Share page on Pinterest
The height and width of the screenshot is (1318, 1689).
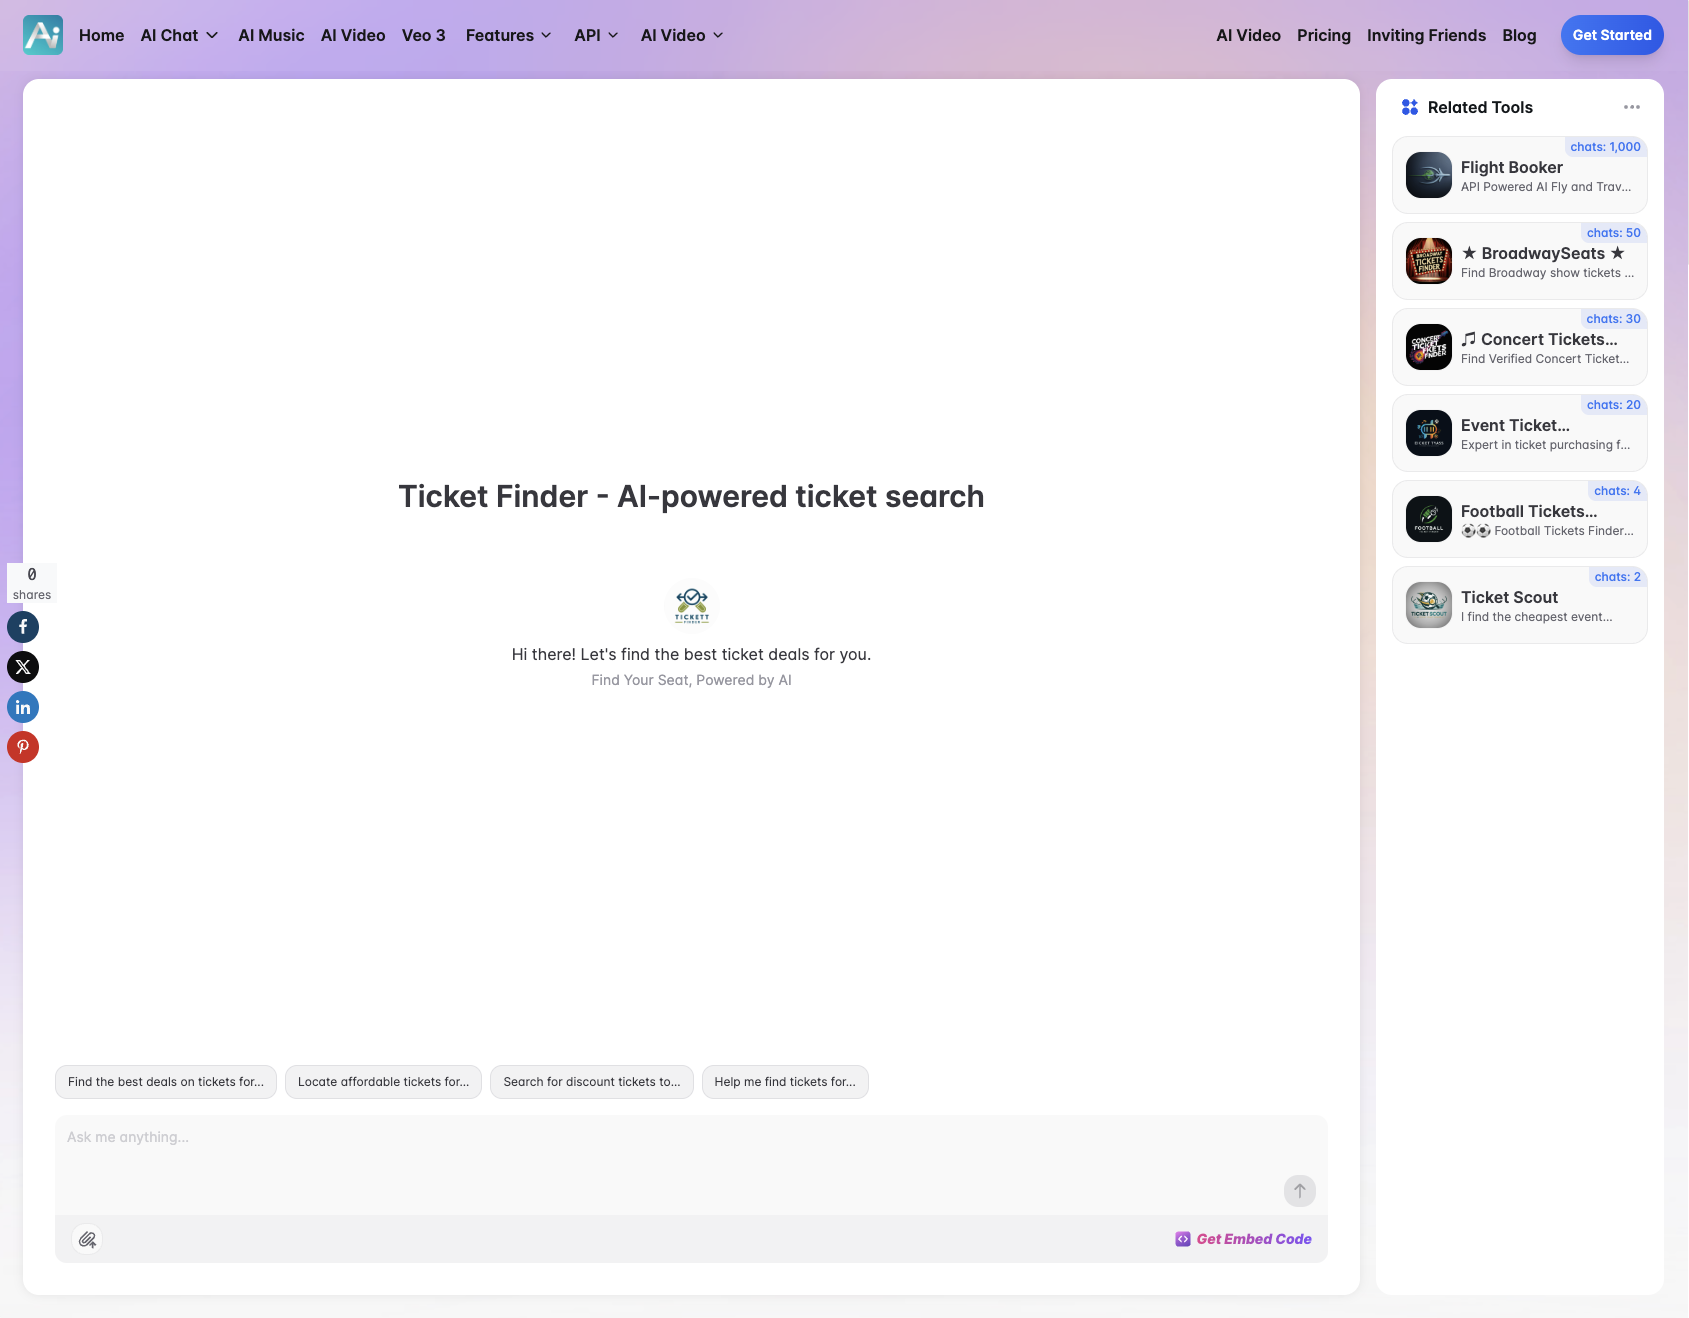coord(23,747)
